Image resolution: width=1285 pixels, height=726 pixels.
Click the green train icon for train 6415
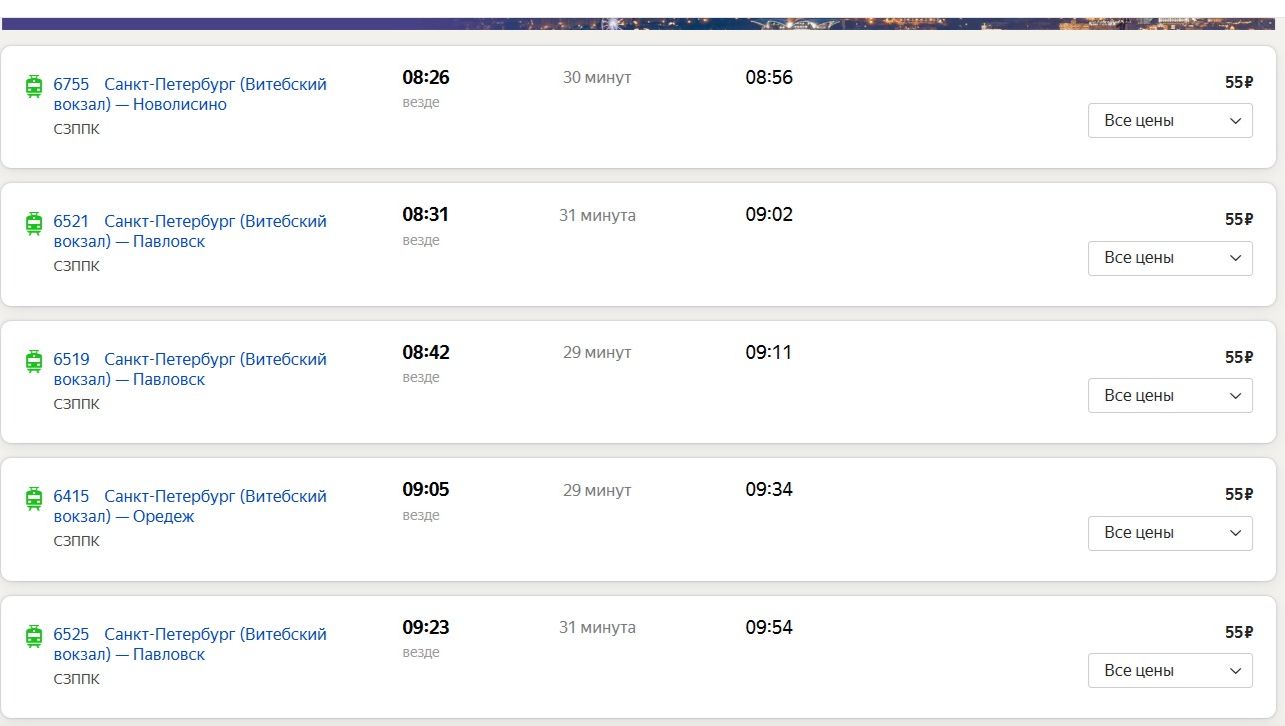point(34,498)
